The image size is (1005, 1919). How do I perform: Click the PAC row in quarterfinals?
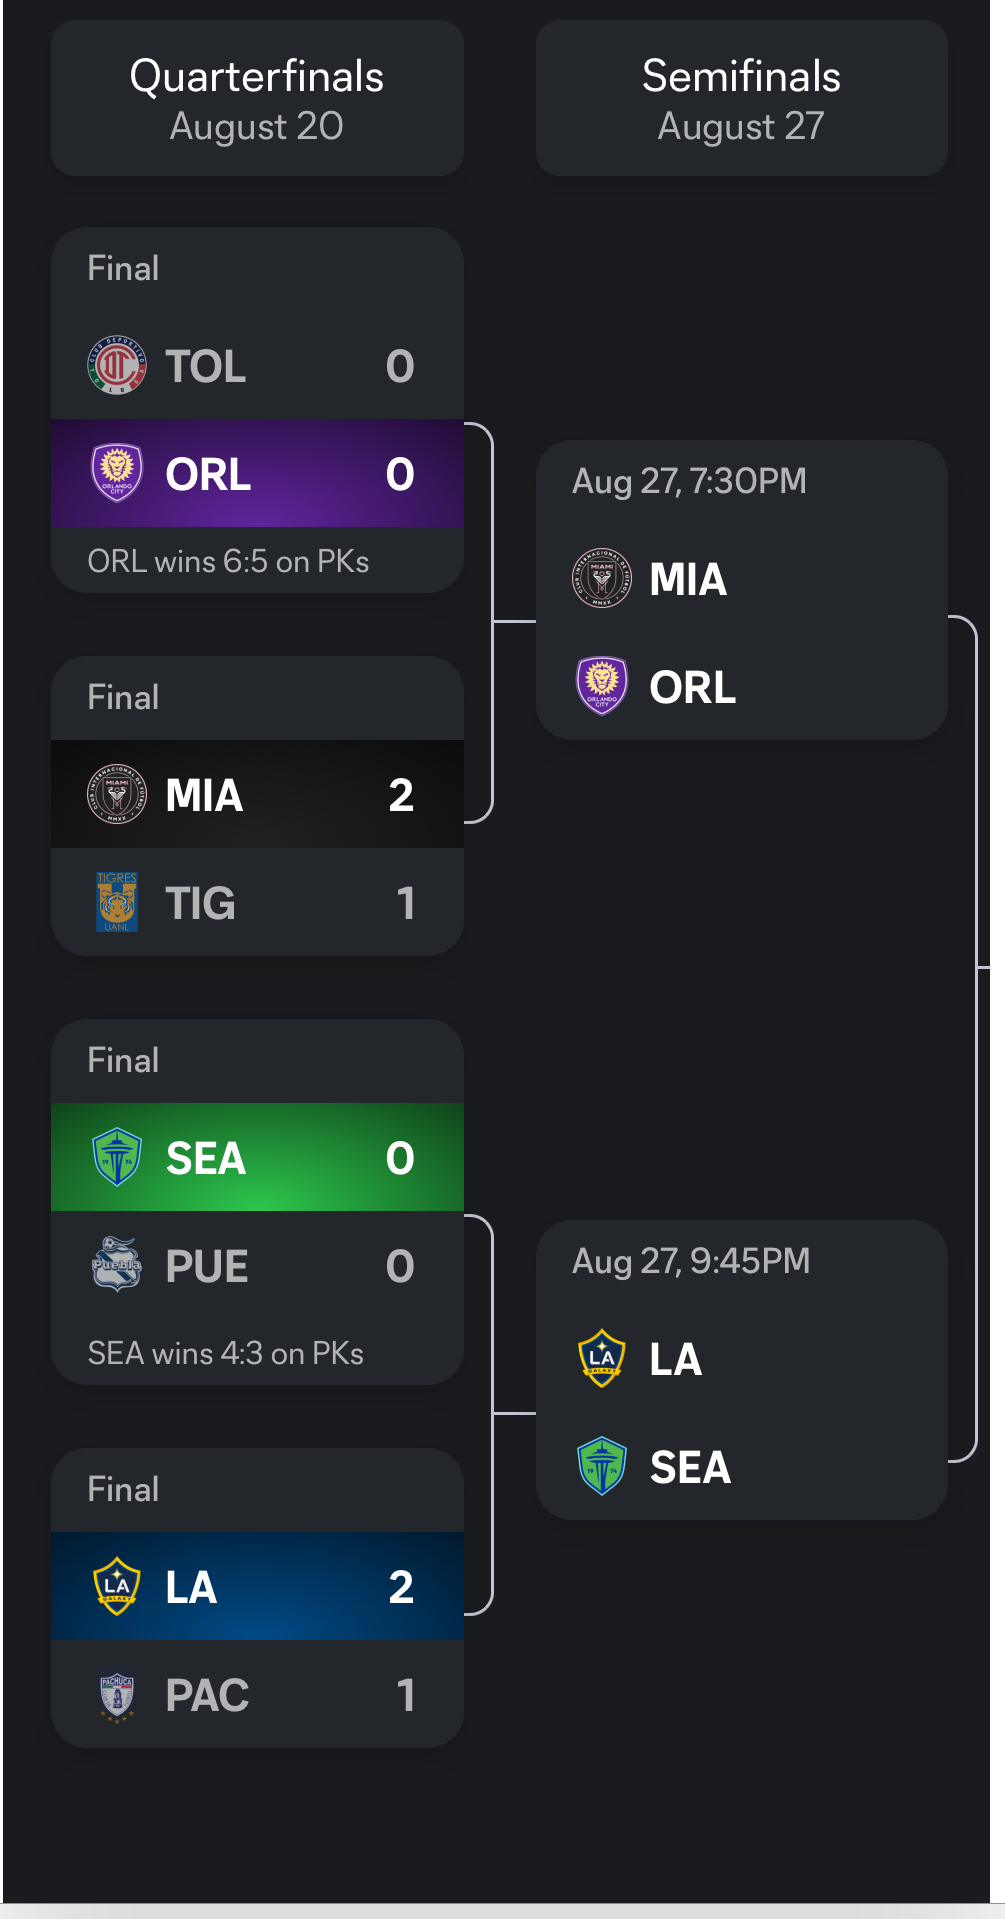[x=257, y=1695]
